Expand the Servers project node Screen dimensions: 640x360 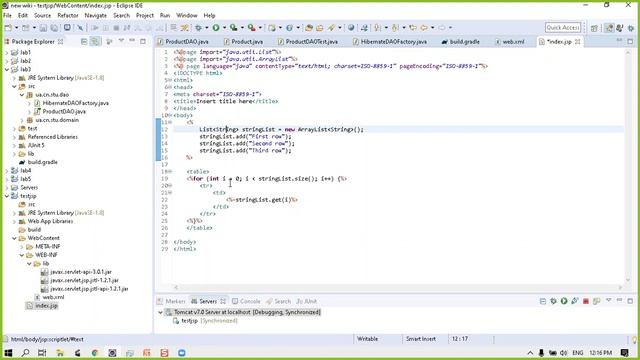pyautogui.click(x=7, y=188)
